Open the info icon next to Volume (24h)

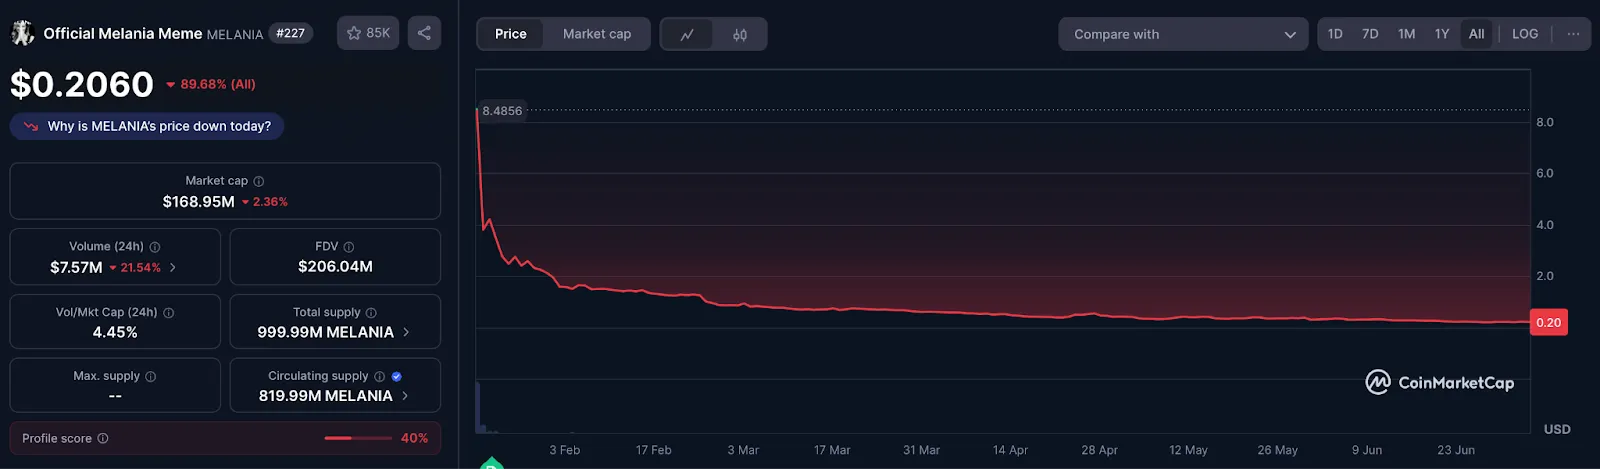pyautogui.click(x=155, y=247)
